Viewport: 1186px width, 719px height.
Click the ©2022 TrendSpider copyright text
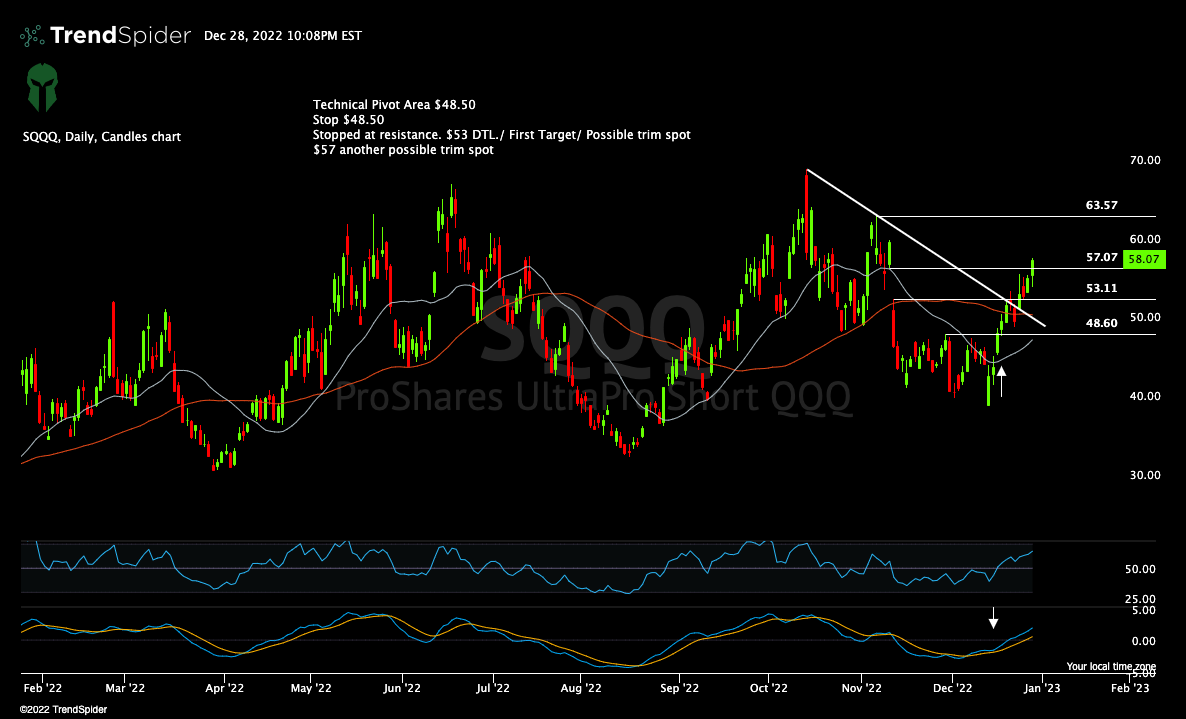[x=64, y=710]
